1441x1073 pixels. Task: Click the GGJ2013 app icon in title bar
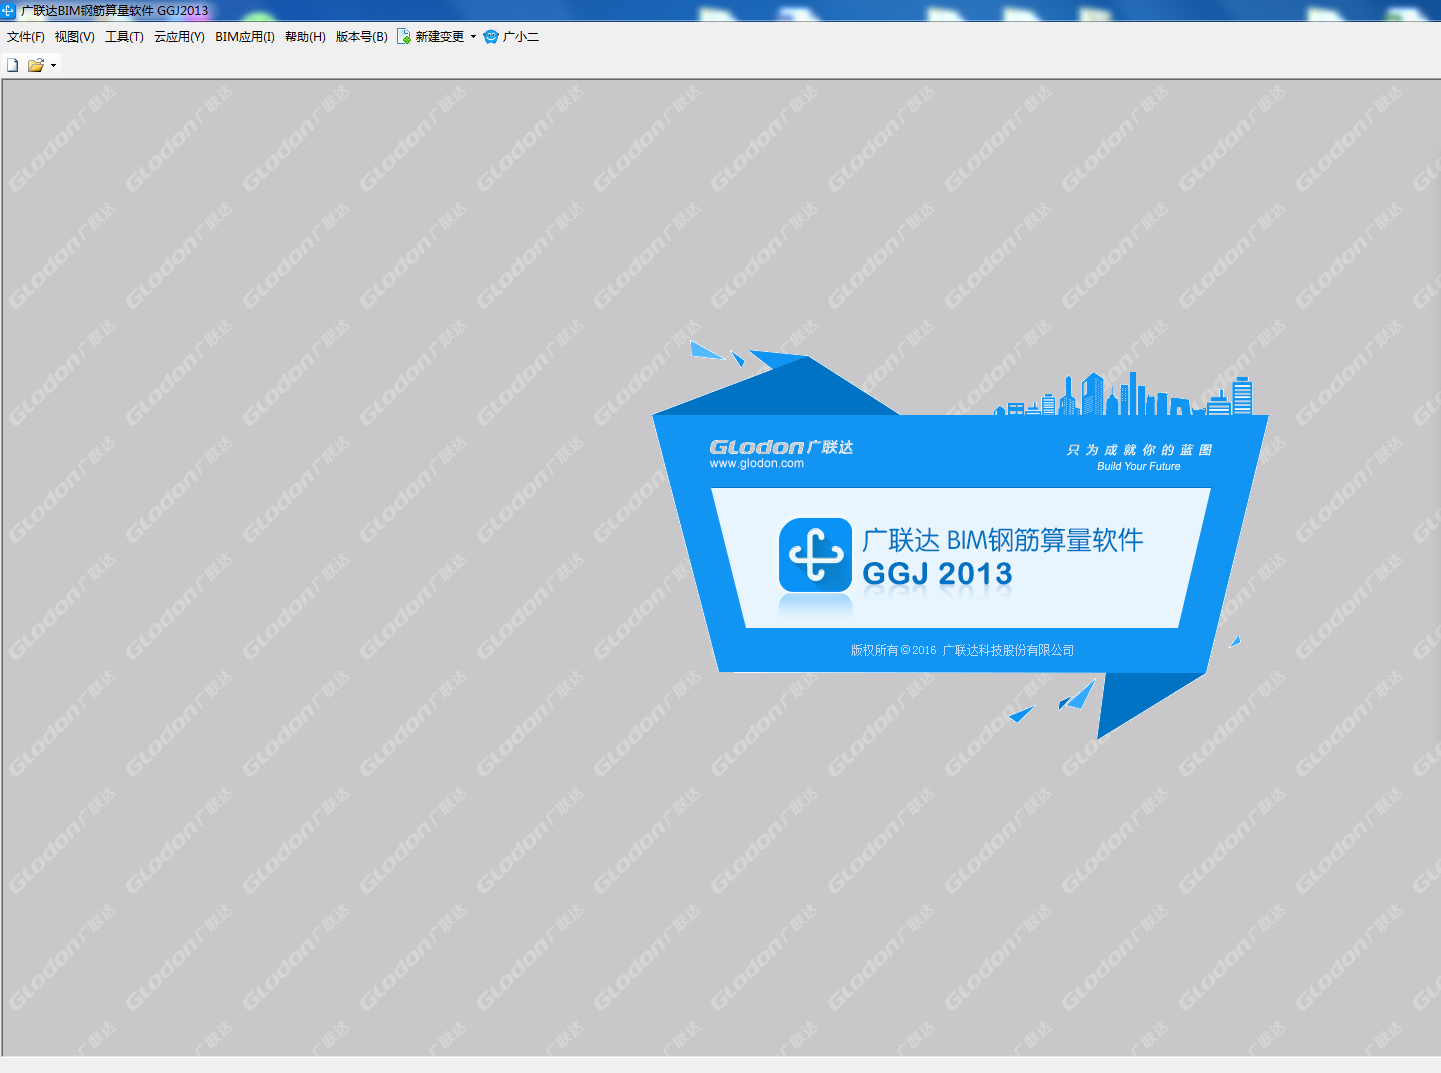pos(9,10)
